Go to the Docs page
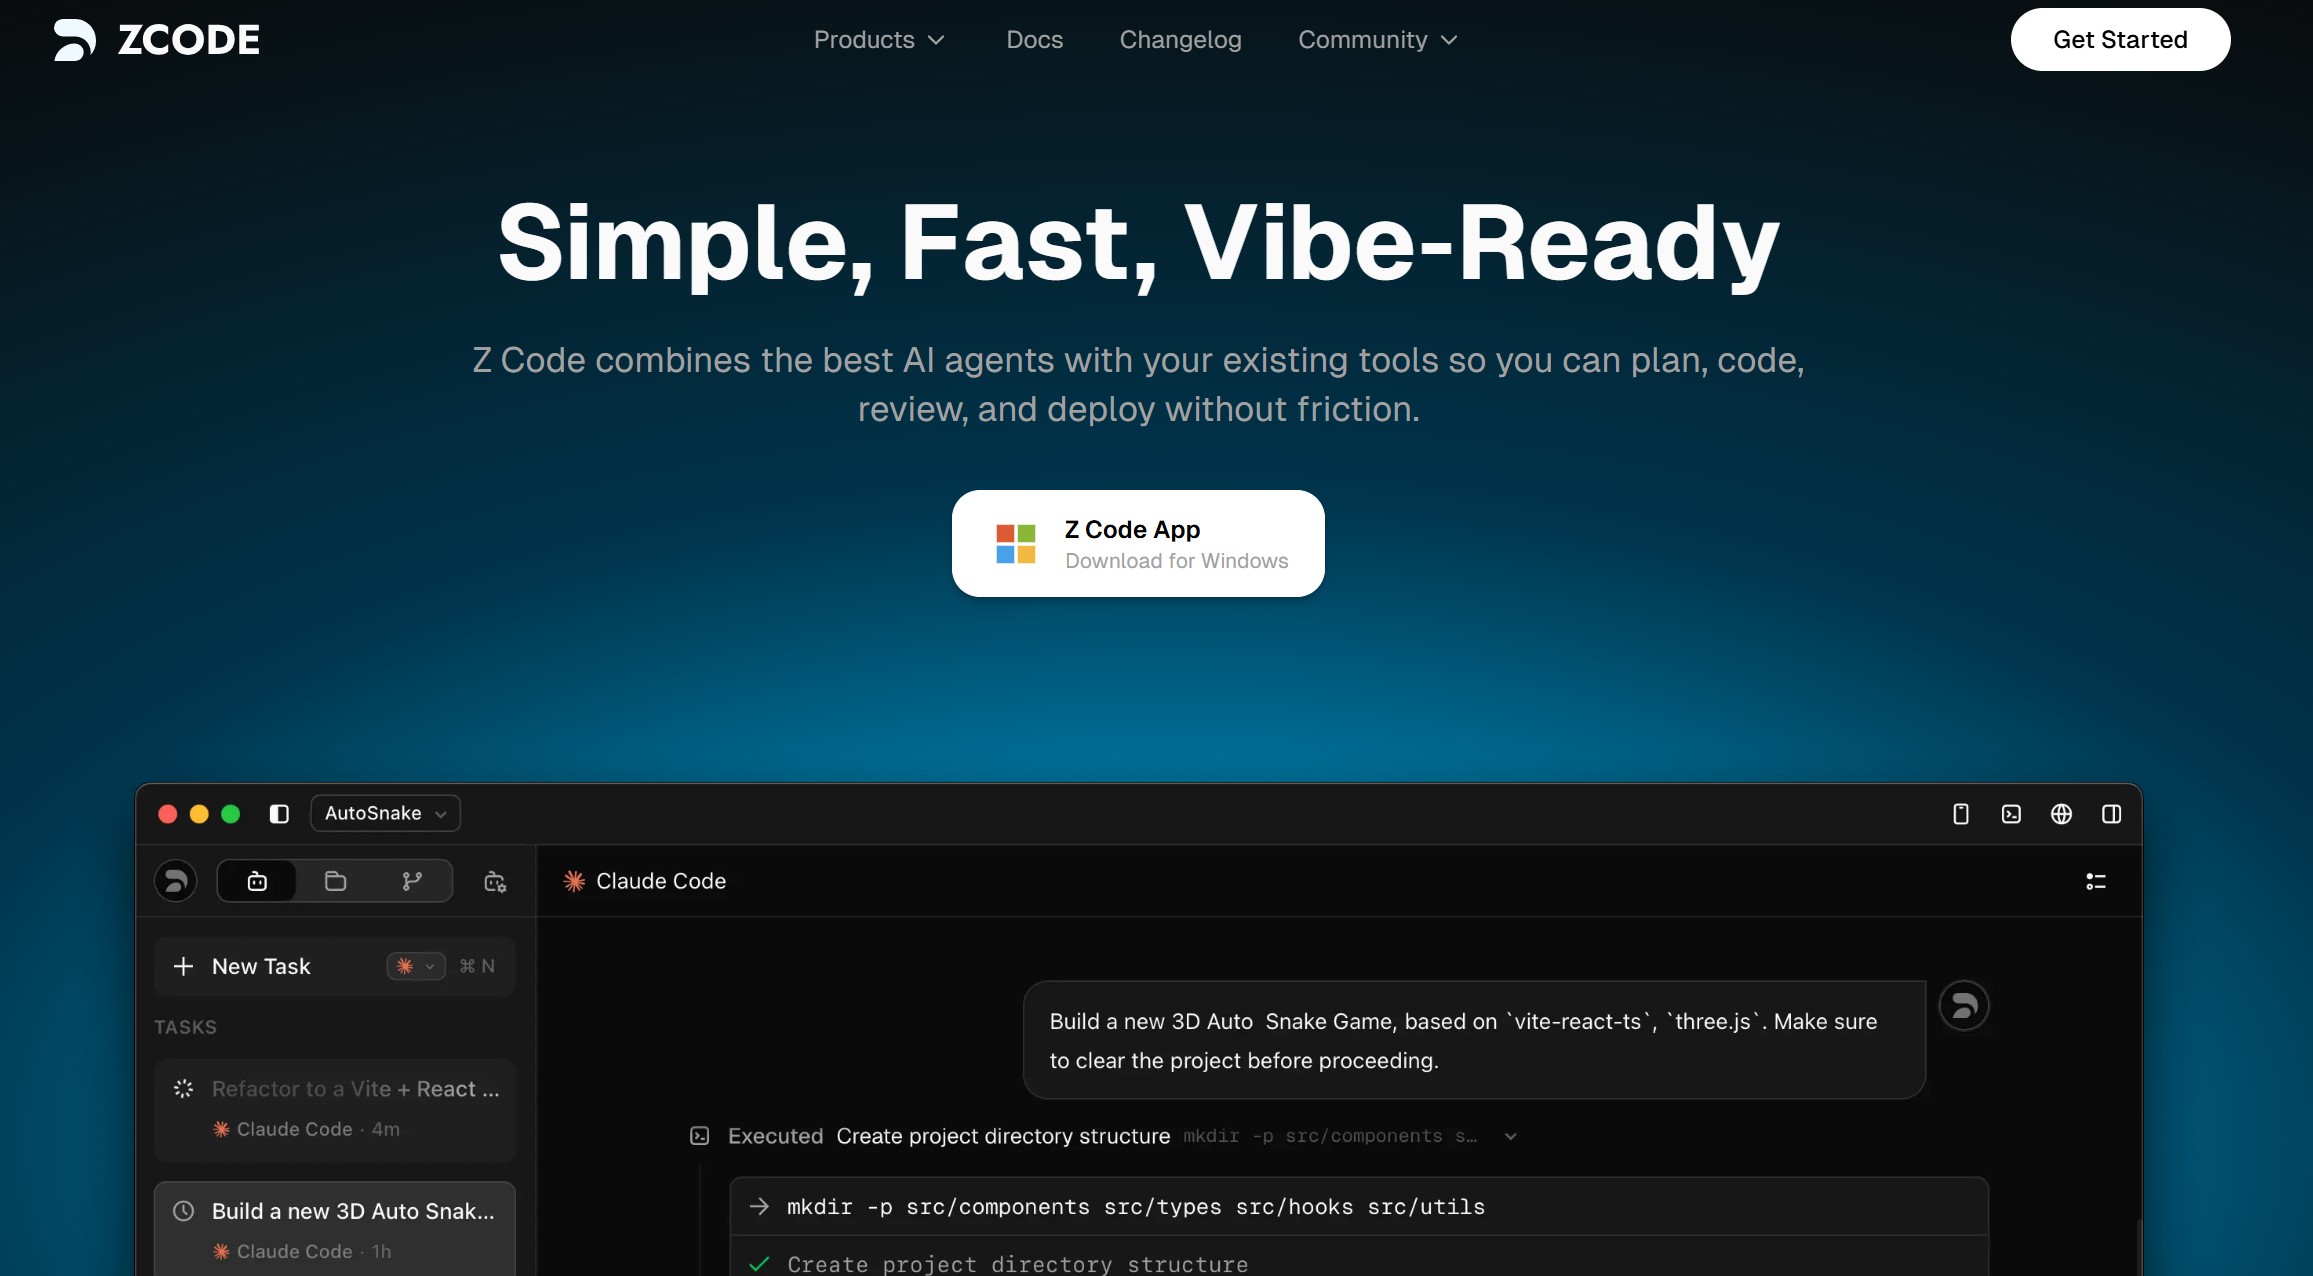Viewport: 2313px width, 1276px height. pyautogui.click(x=1034, y=40)
